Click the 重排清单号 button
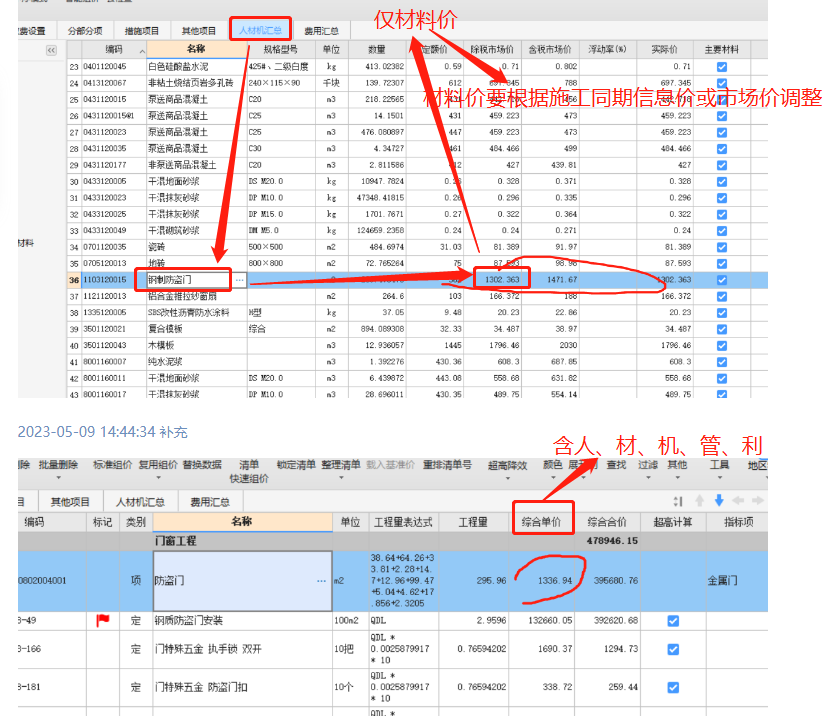 point(447,465)
